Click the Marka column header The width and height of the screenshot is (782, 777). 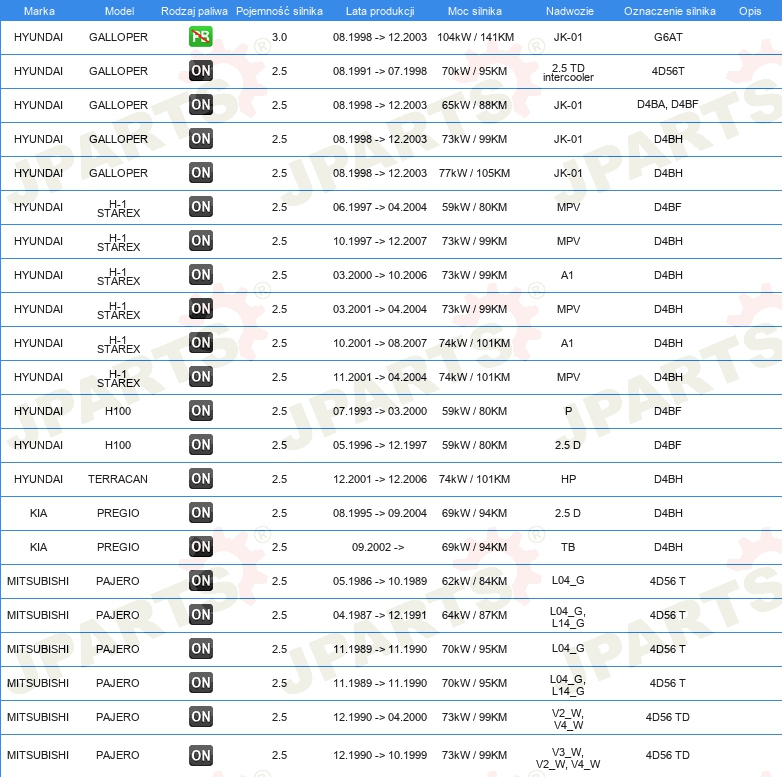(x=39, y=11)
